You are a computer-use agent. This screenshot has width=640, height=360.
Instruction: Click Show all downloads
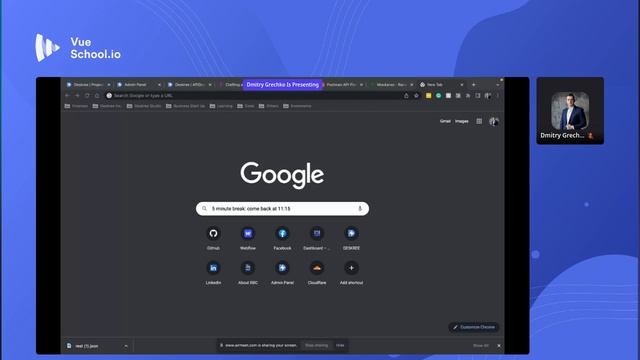click(480, 346)
